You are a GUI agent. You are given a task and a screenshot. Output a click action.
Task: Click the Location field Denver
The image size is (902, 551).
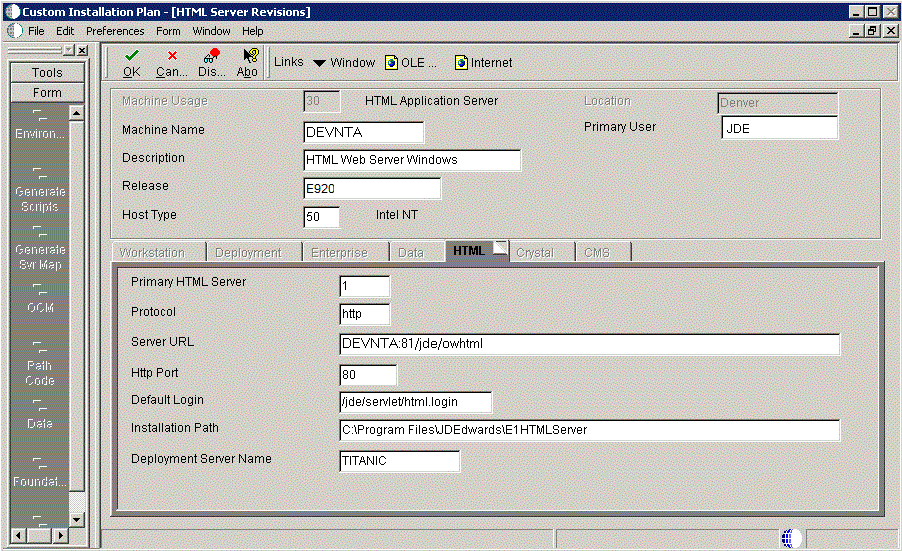pos(778,103)
